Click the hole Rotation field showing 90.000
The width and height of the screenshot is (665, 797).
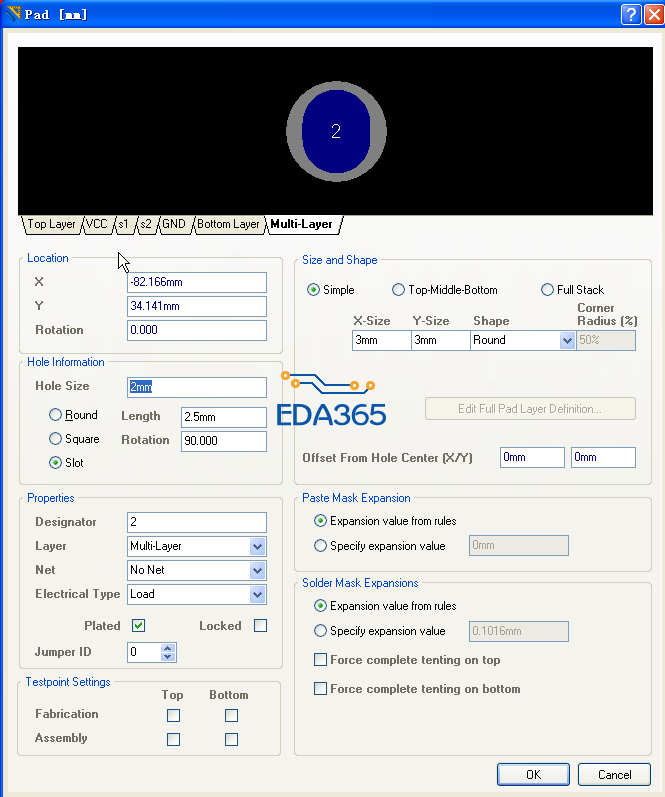224,441
